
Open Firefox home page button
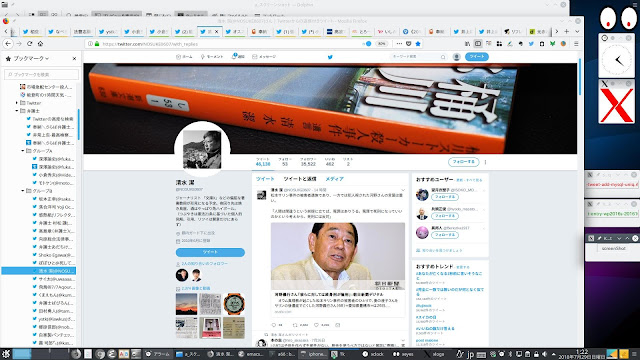coord(40,44)
